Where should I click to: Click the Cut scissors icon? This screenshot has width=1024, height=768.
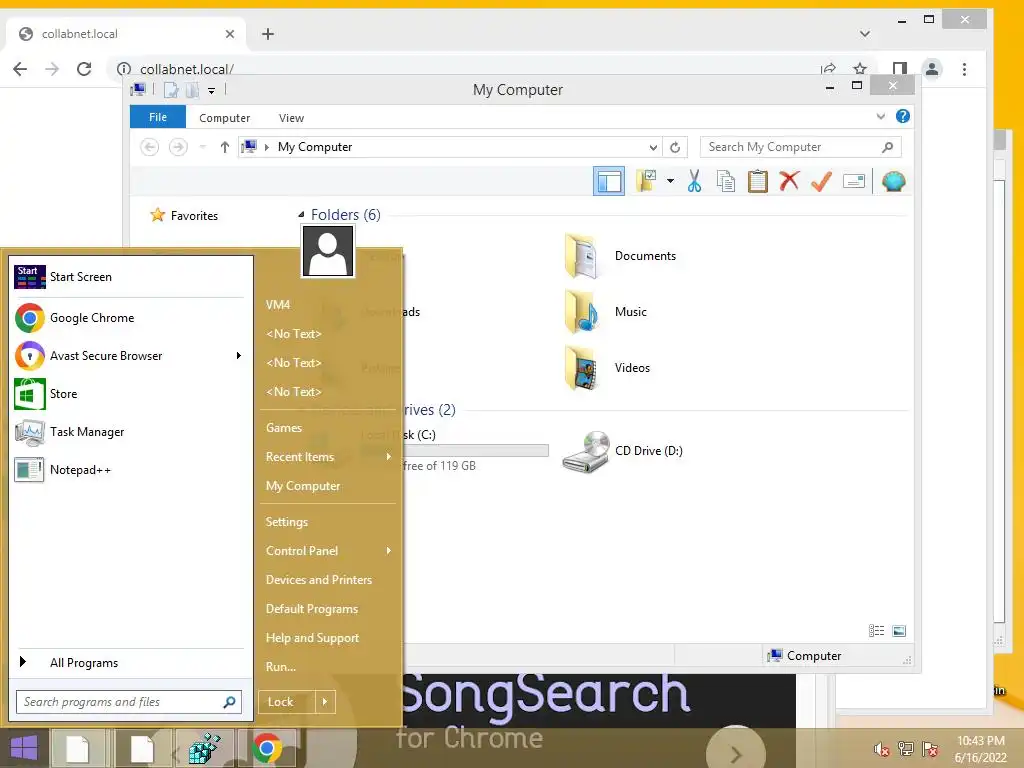click(x=694, y=181)
